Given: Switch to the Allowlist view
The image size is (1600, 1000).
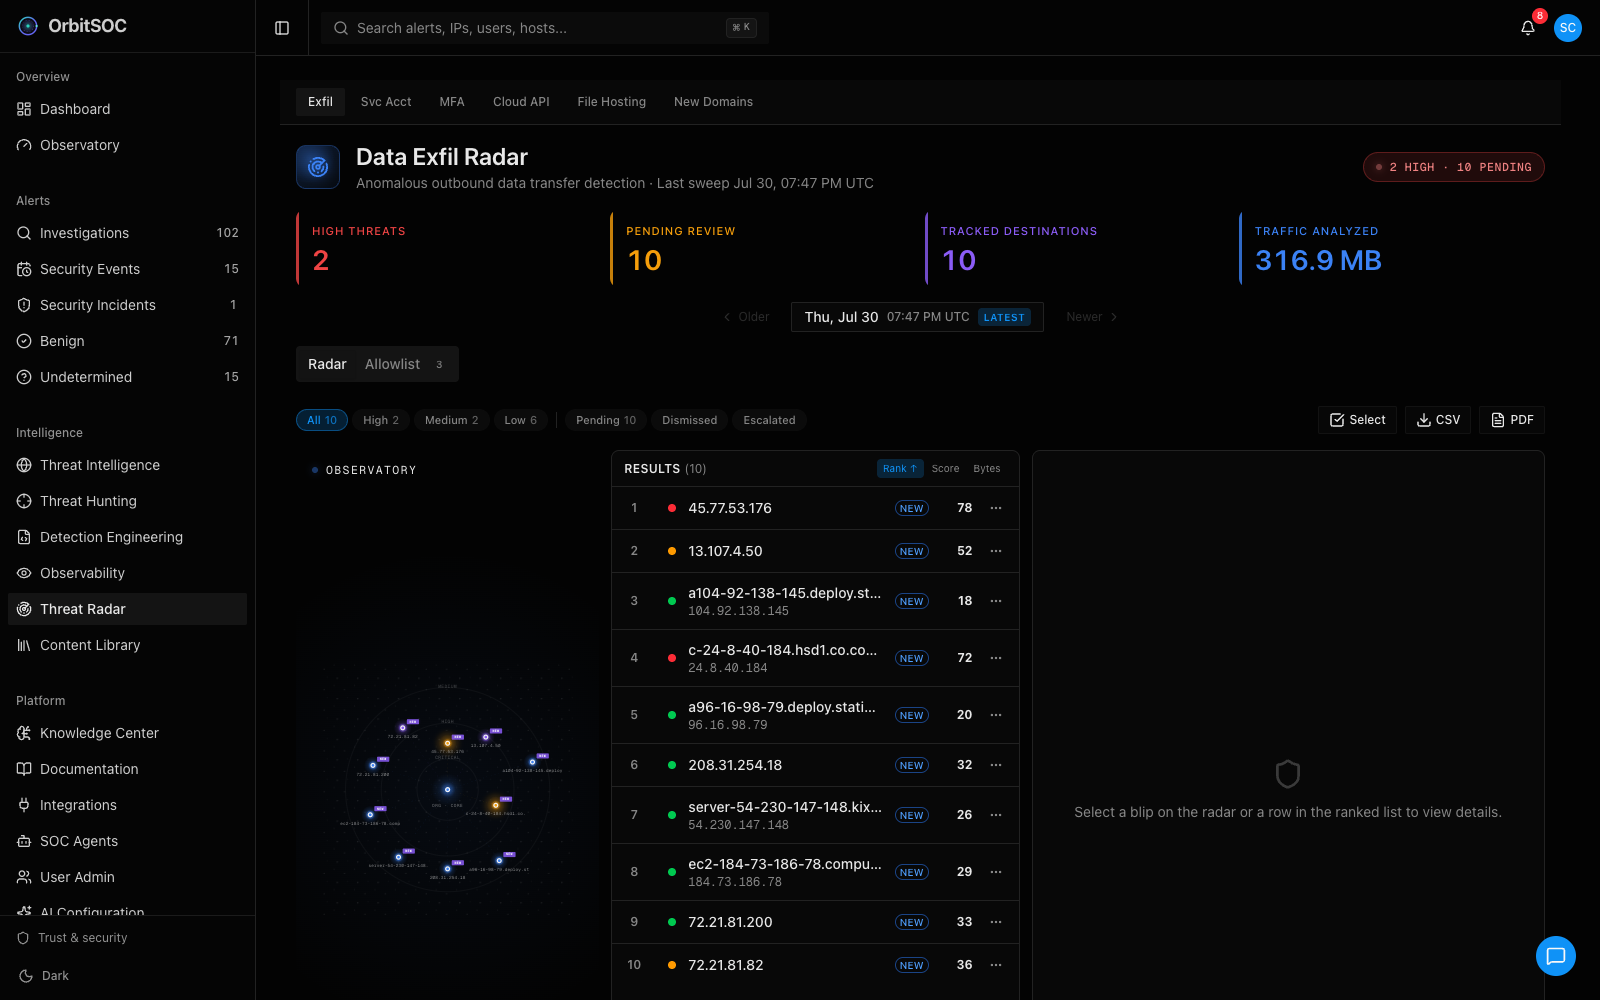Looking at the screenshot, I should coord(404,364).
